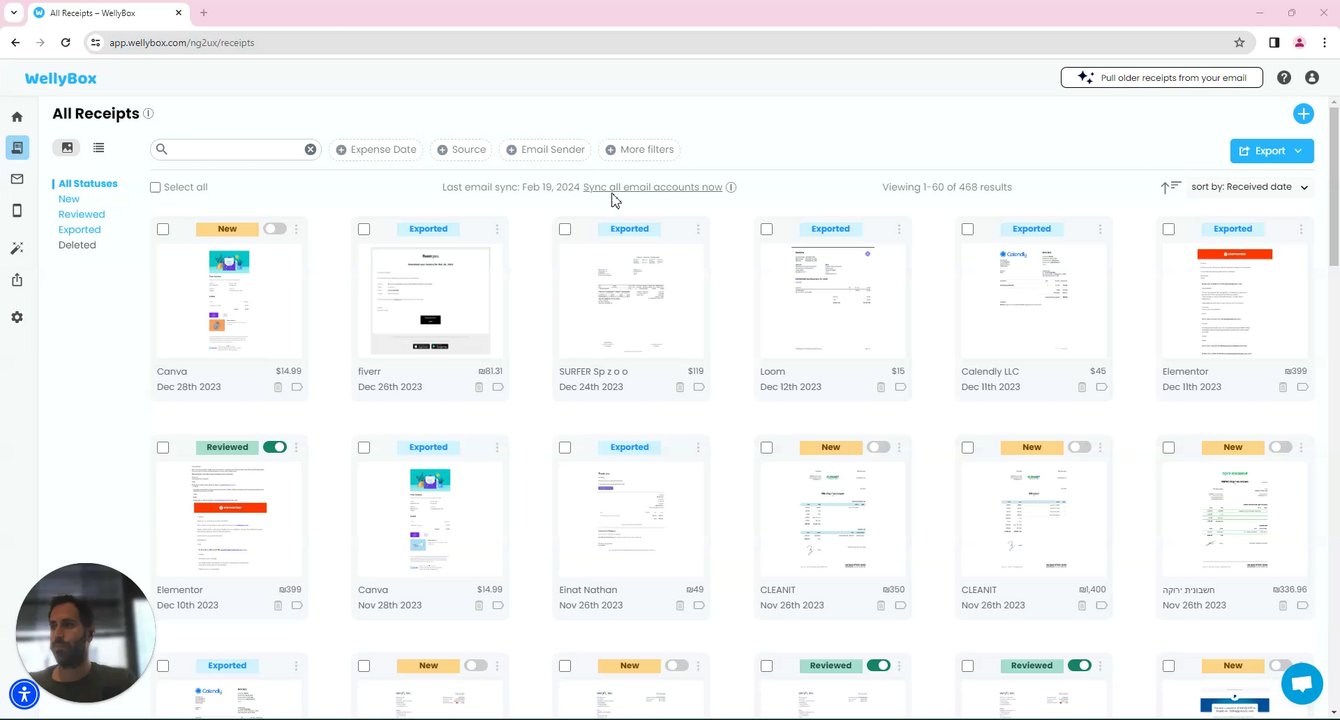Open the chat support bubble

(1302, 684)
